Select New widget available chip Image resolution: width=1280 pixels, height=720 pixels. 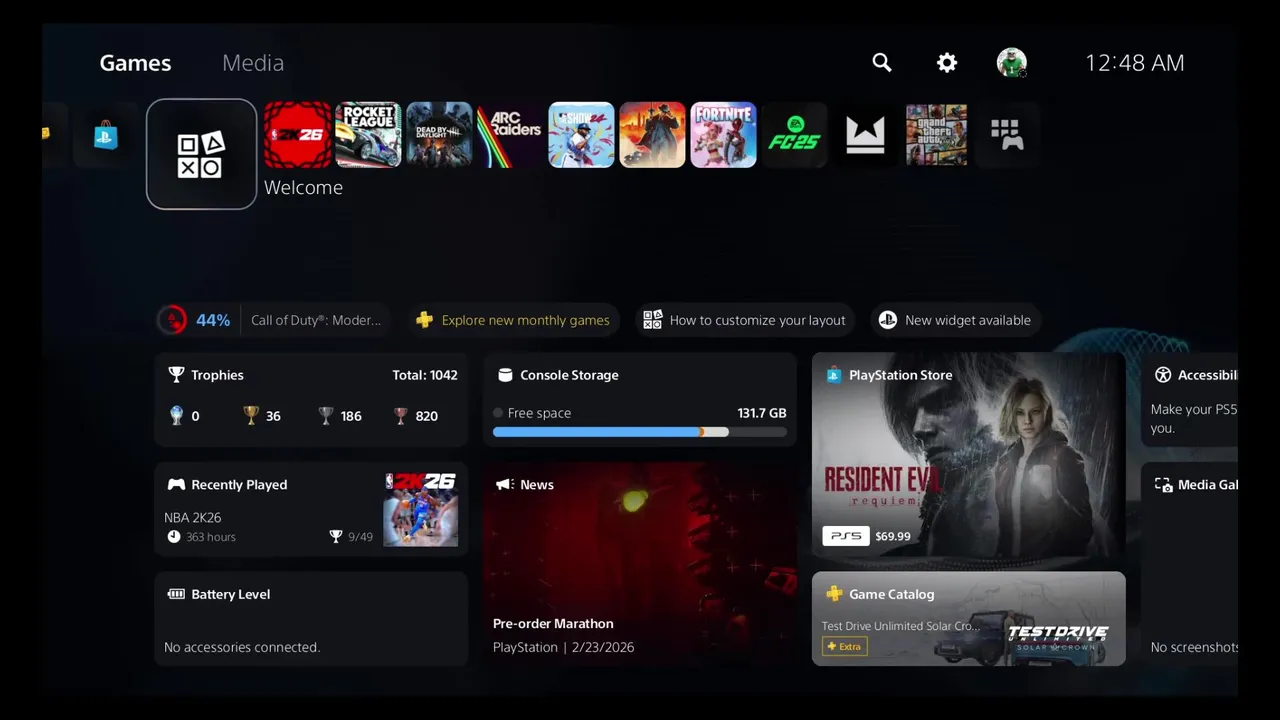[955, 320]
